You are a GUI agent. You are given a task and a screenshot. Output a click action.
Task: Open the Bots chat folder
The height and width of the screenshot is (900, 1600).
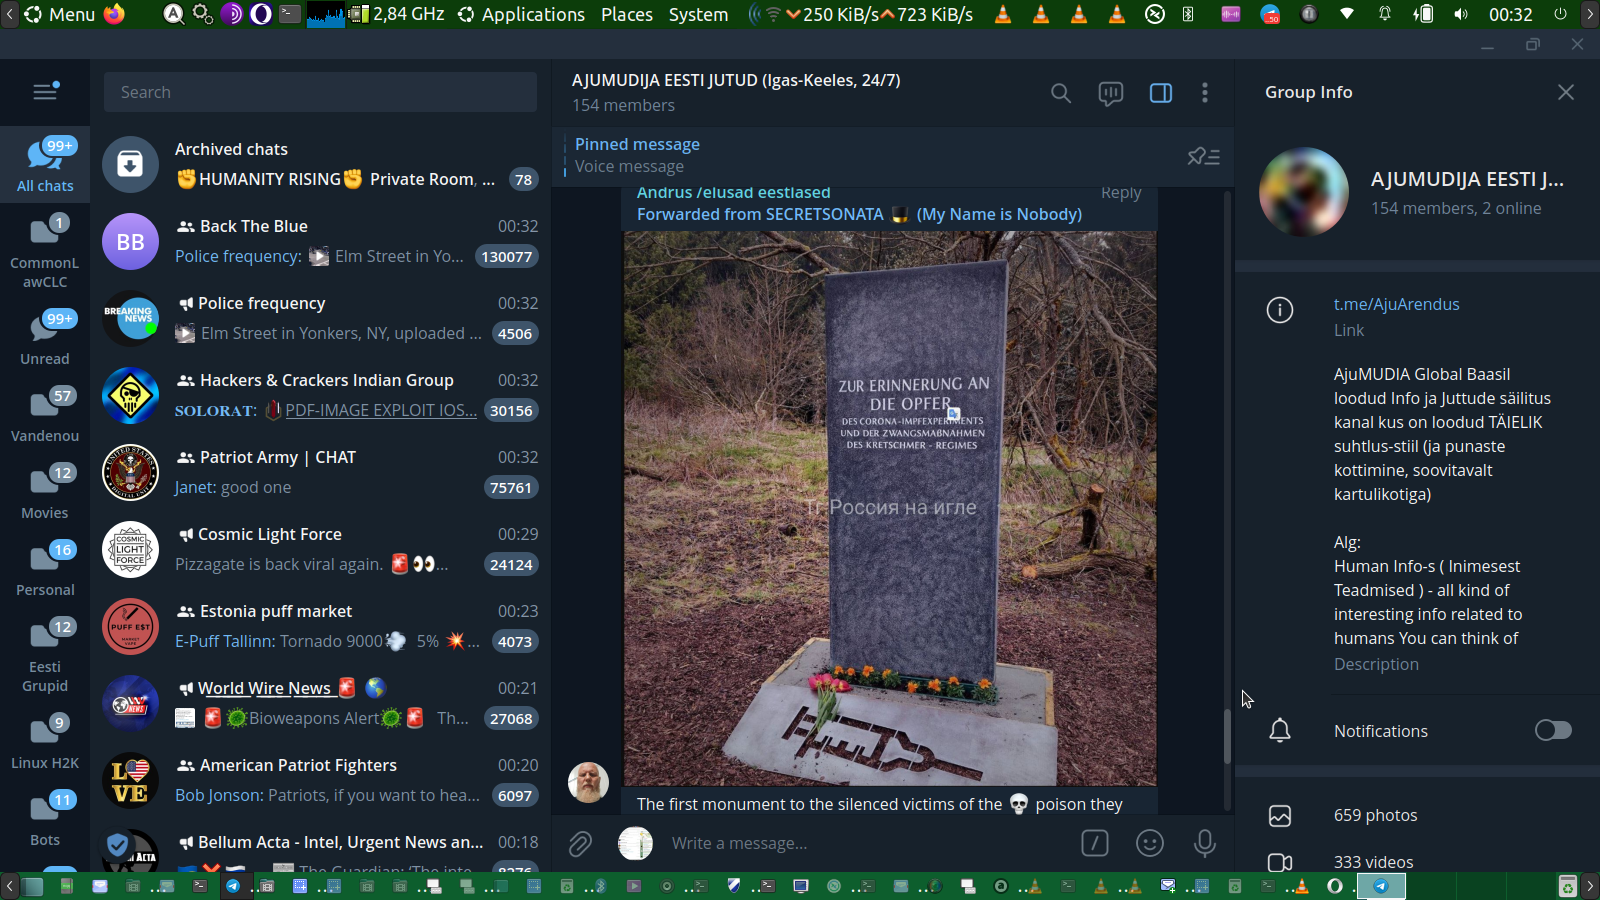(x=45, y=817)
